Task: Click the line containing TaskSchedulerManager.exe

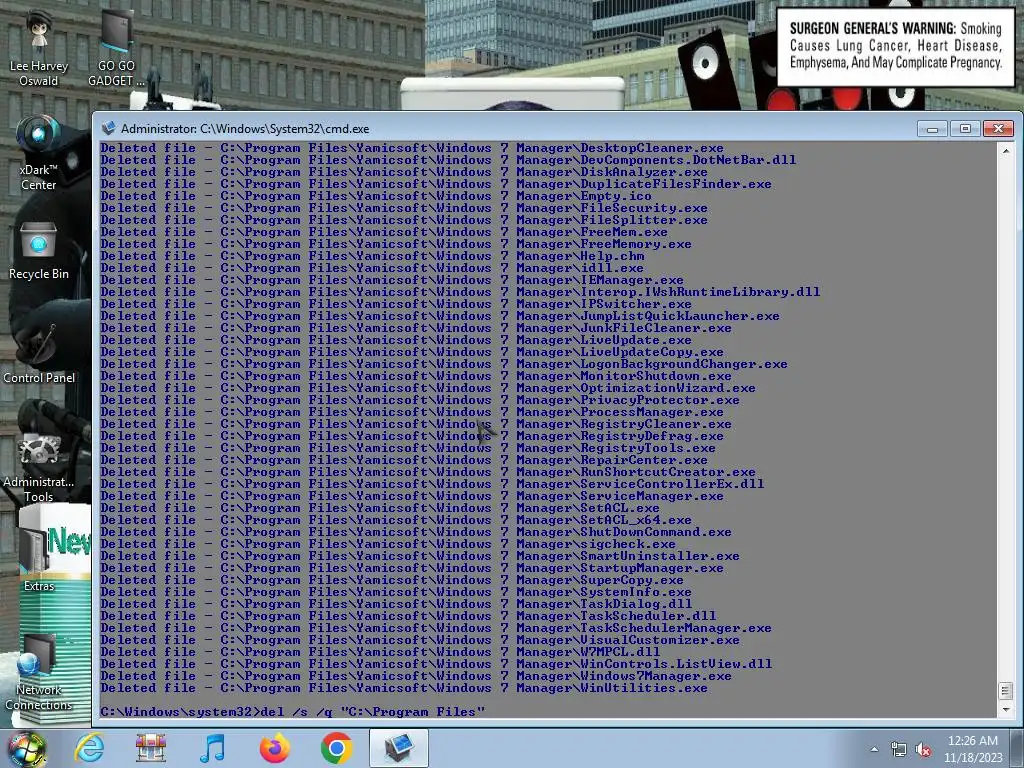Action: [436, 628]
